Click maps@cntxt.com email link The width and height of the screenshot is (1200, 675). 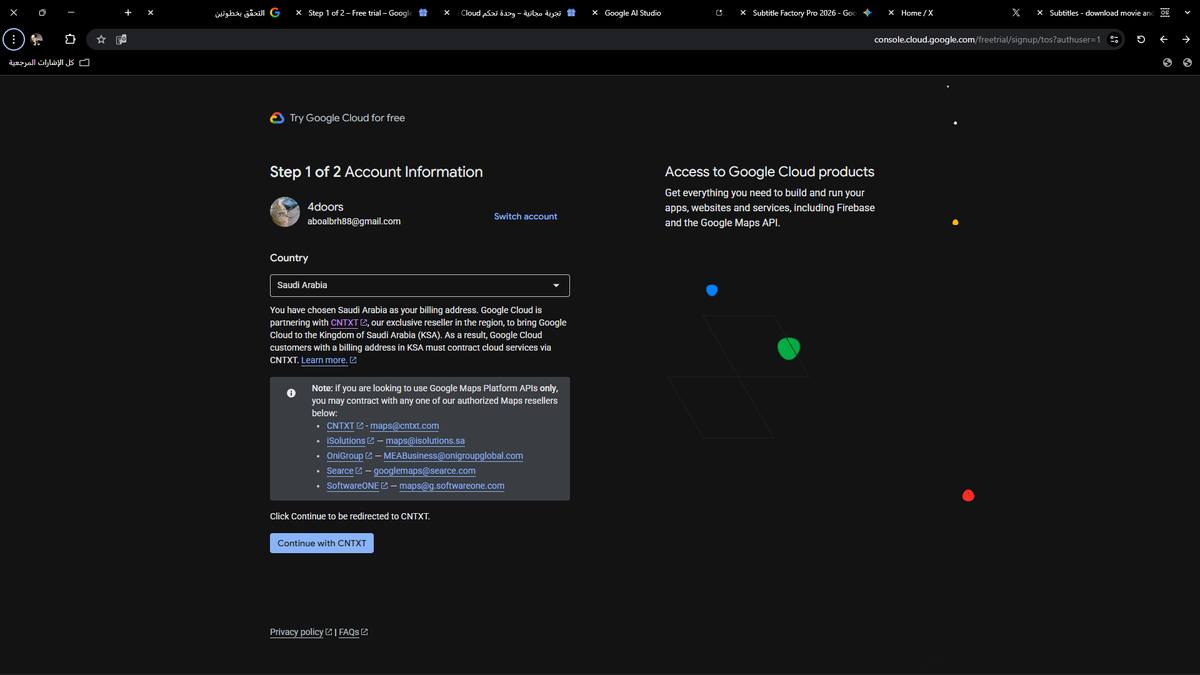coord(404,426)
